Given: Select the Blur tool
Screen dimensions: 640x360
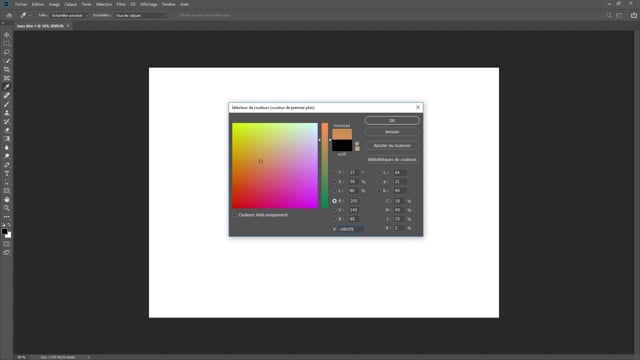Looking at the screenshot, I should 7,147.
